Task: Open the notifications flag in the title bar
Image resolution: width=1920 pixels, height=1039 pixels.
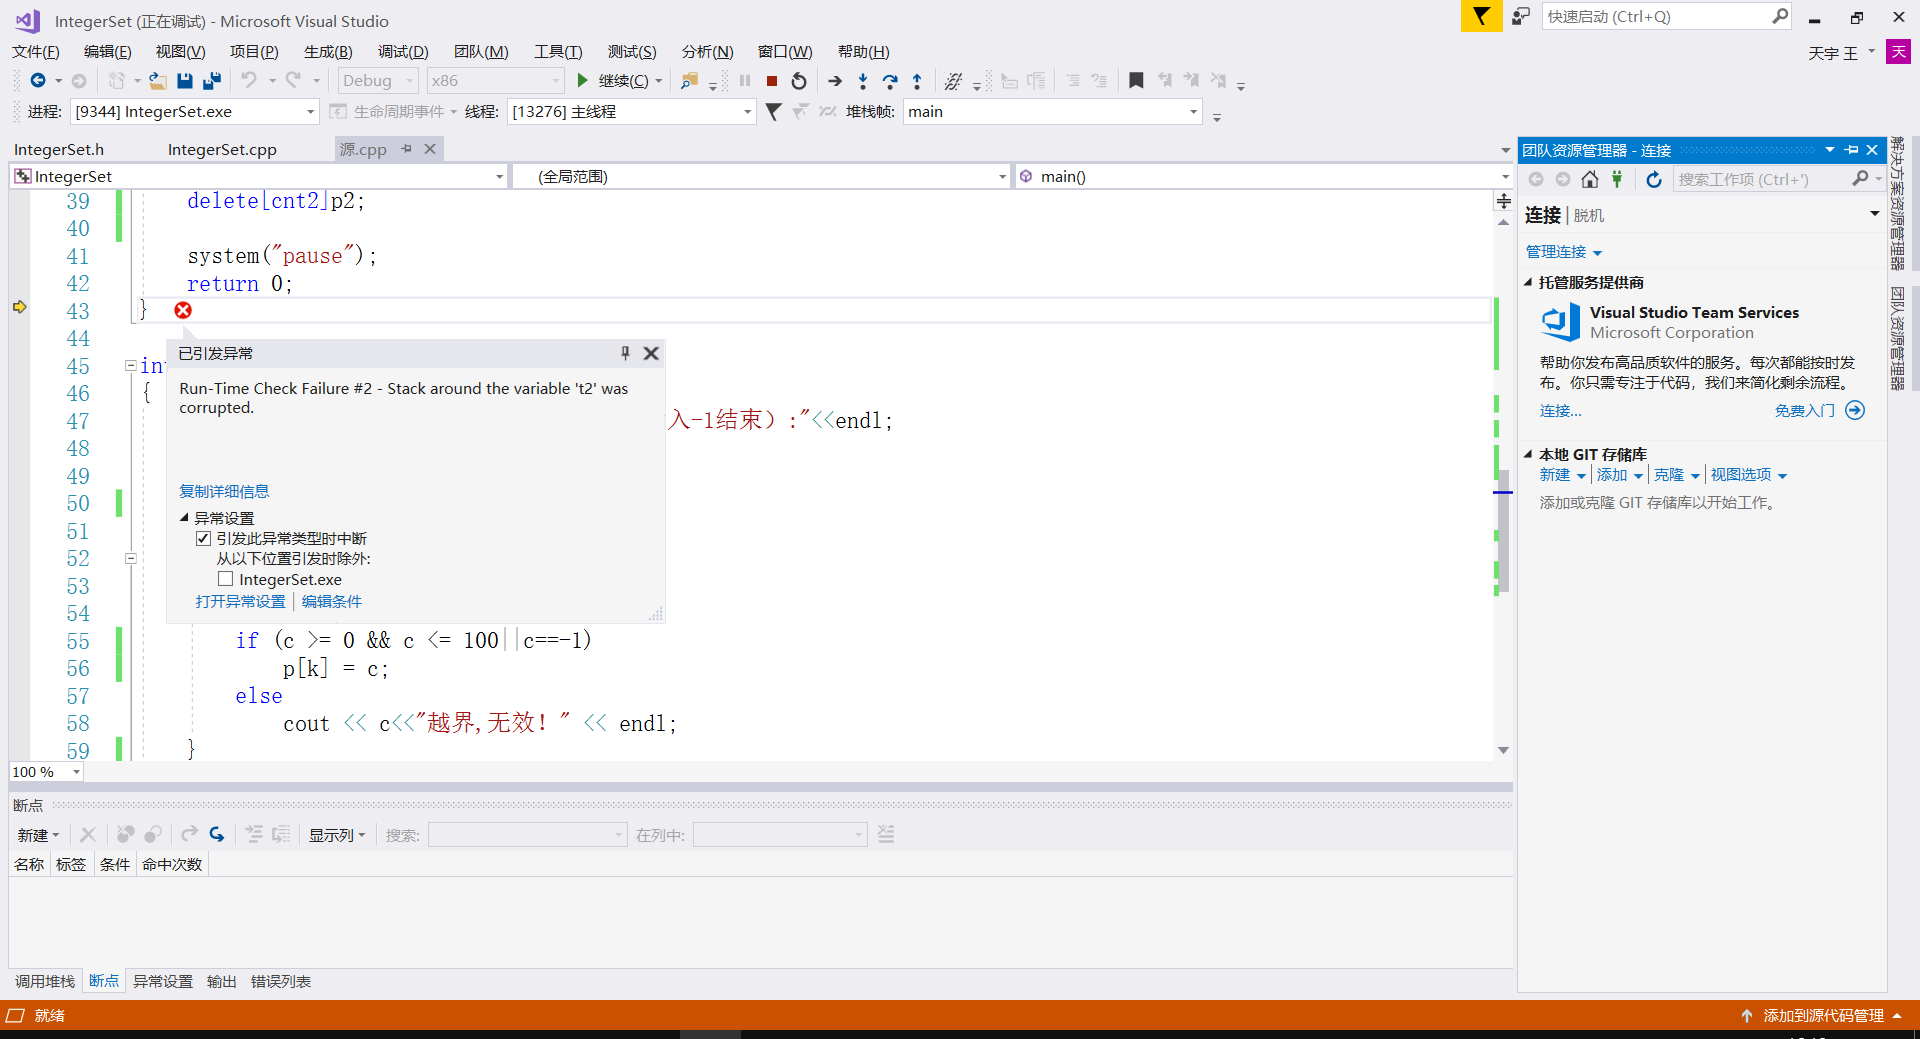Action: [x=1481, y=17]
